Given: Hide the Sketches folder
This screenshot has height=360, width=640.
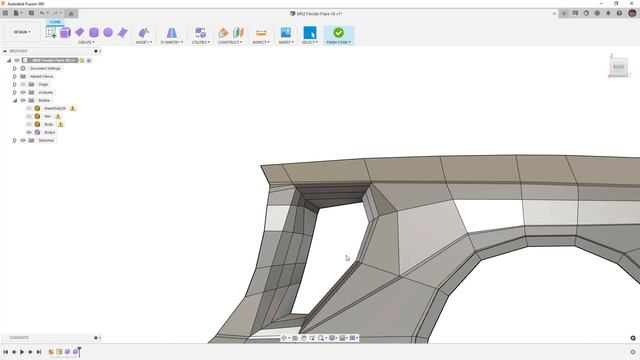Looking at the screenshot, I should pyautogui.click(x=23, y=140).
